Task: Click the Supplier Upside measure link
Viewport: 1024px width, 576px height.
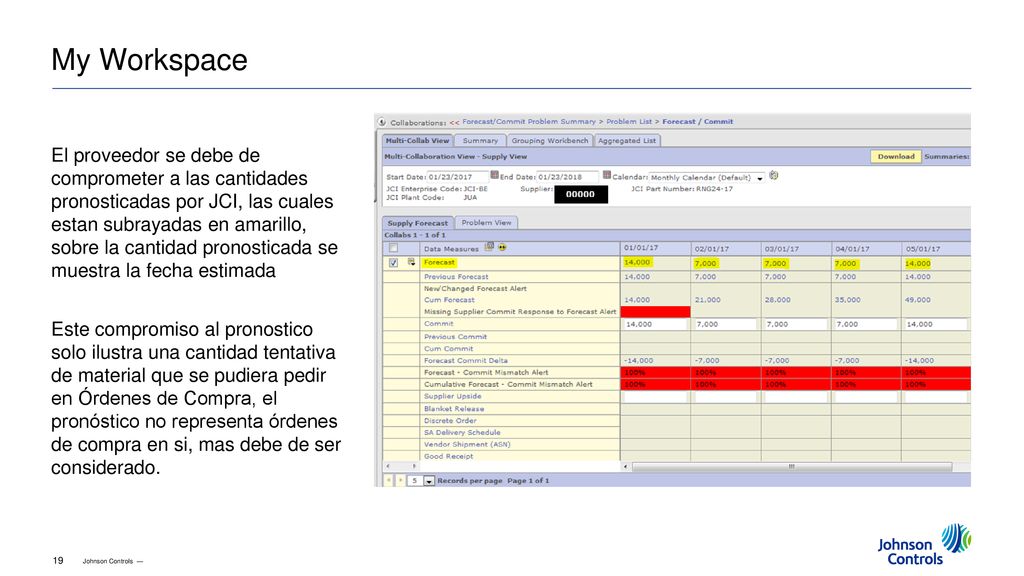Action: [x=453, y=396]
